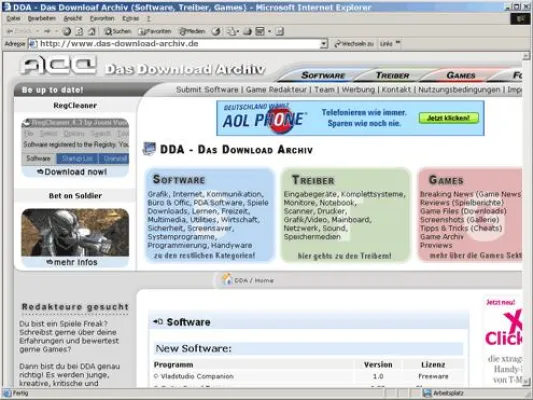The image size is (533, 400).
Task: Open zu den restlichen Kategorien! link
Action: click(204, 256)
